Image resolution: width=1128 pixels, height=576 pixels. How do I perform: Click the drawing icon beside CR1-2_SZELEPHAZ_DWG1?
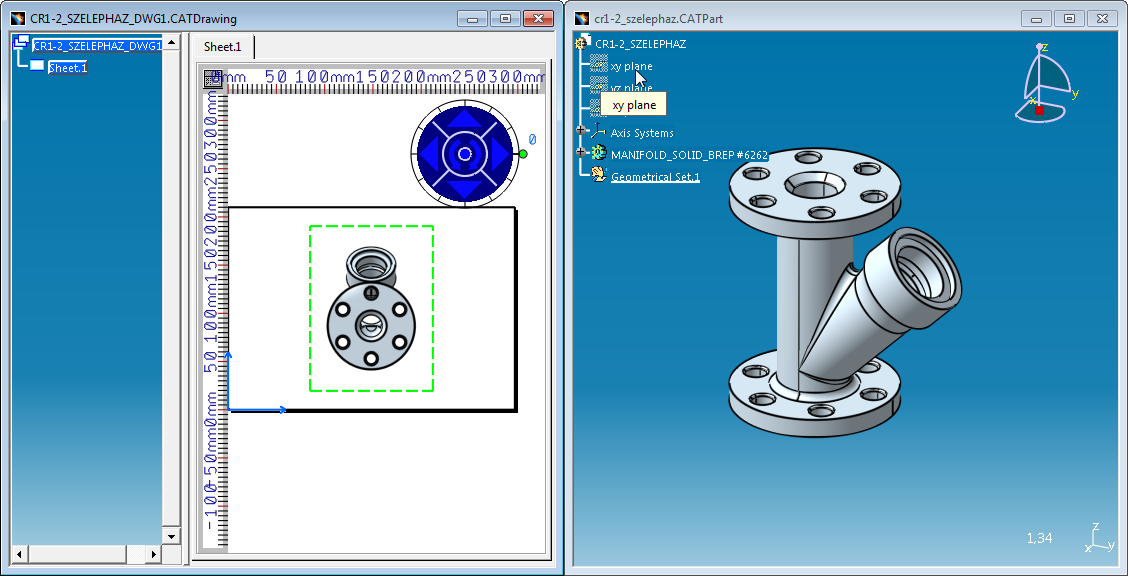[21, 42]
